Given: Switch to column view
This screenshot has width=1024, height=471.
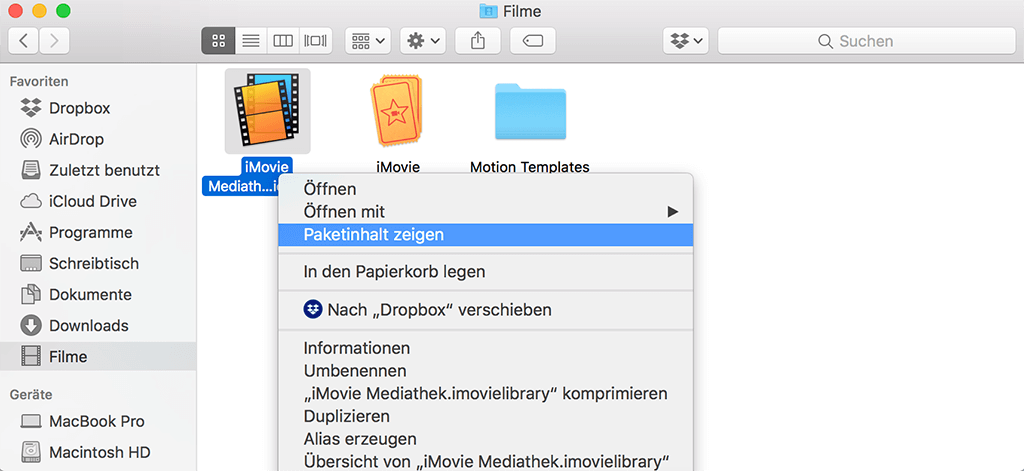Looking at the screenshot, I should tap(283, 41).
